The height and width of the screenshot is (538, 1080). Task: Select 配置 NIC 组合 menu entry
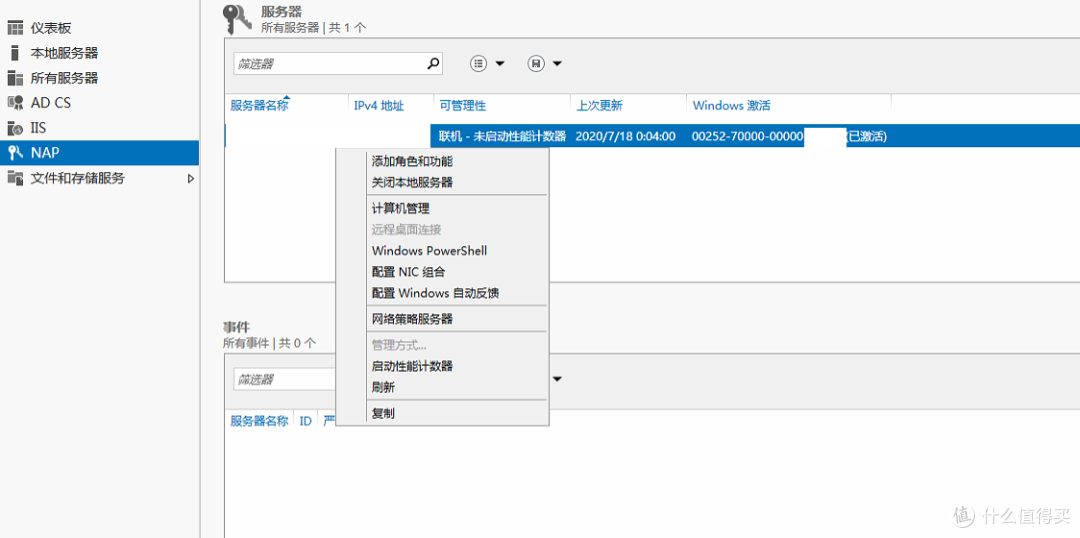pyautogui.click(x=408, y=272)
